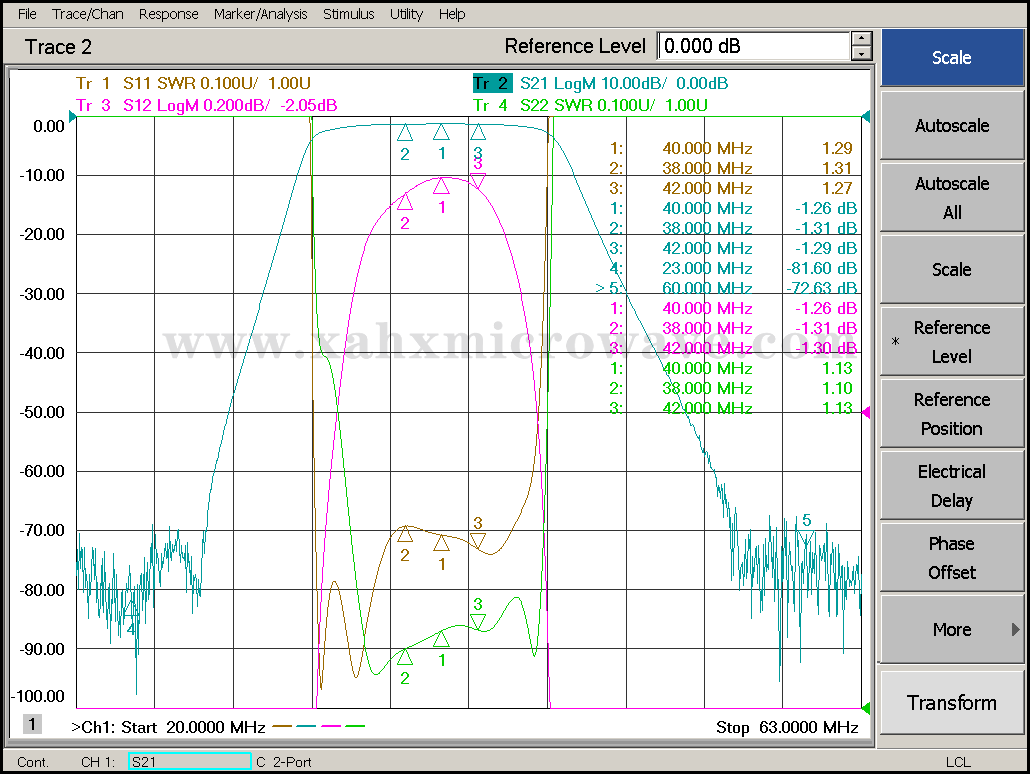Click the magenta reference position arrow at right edge
This screenshot has width=1030, height=774.
point(866,413)
